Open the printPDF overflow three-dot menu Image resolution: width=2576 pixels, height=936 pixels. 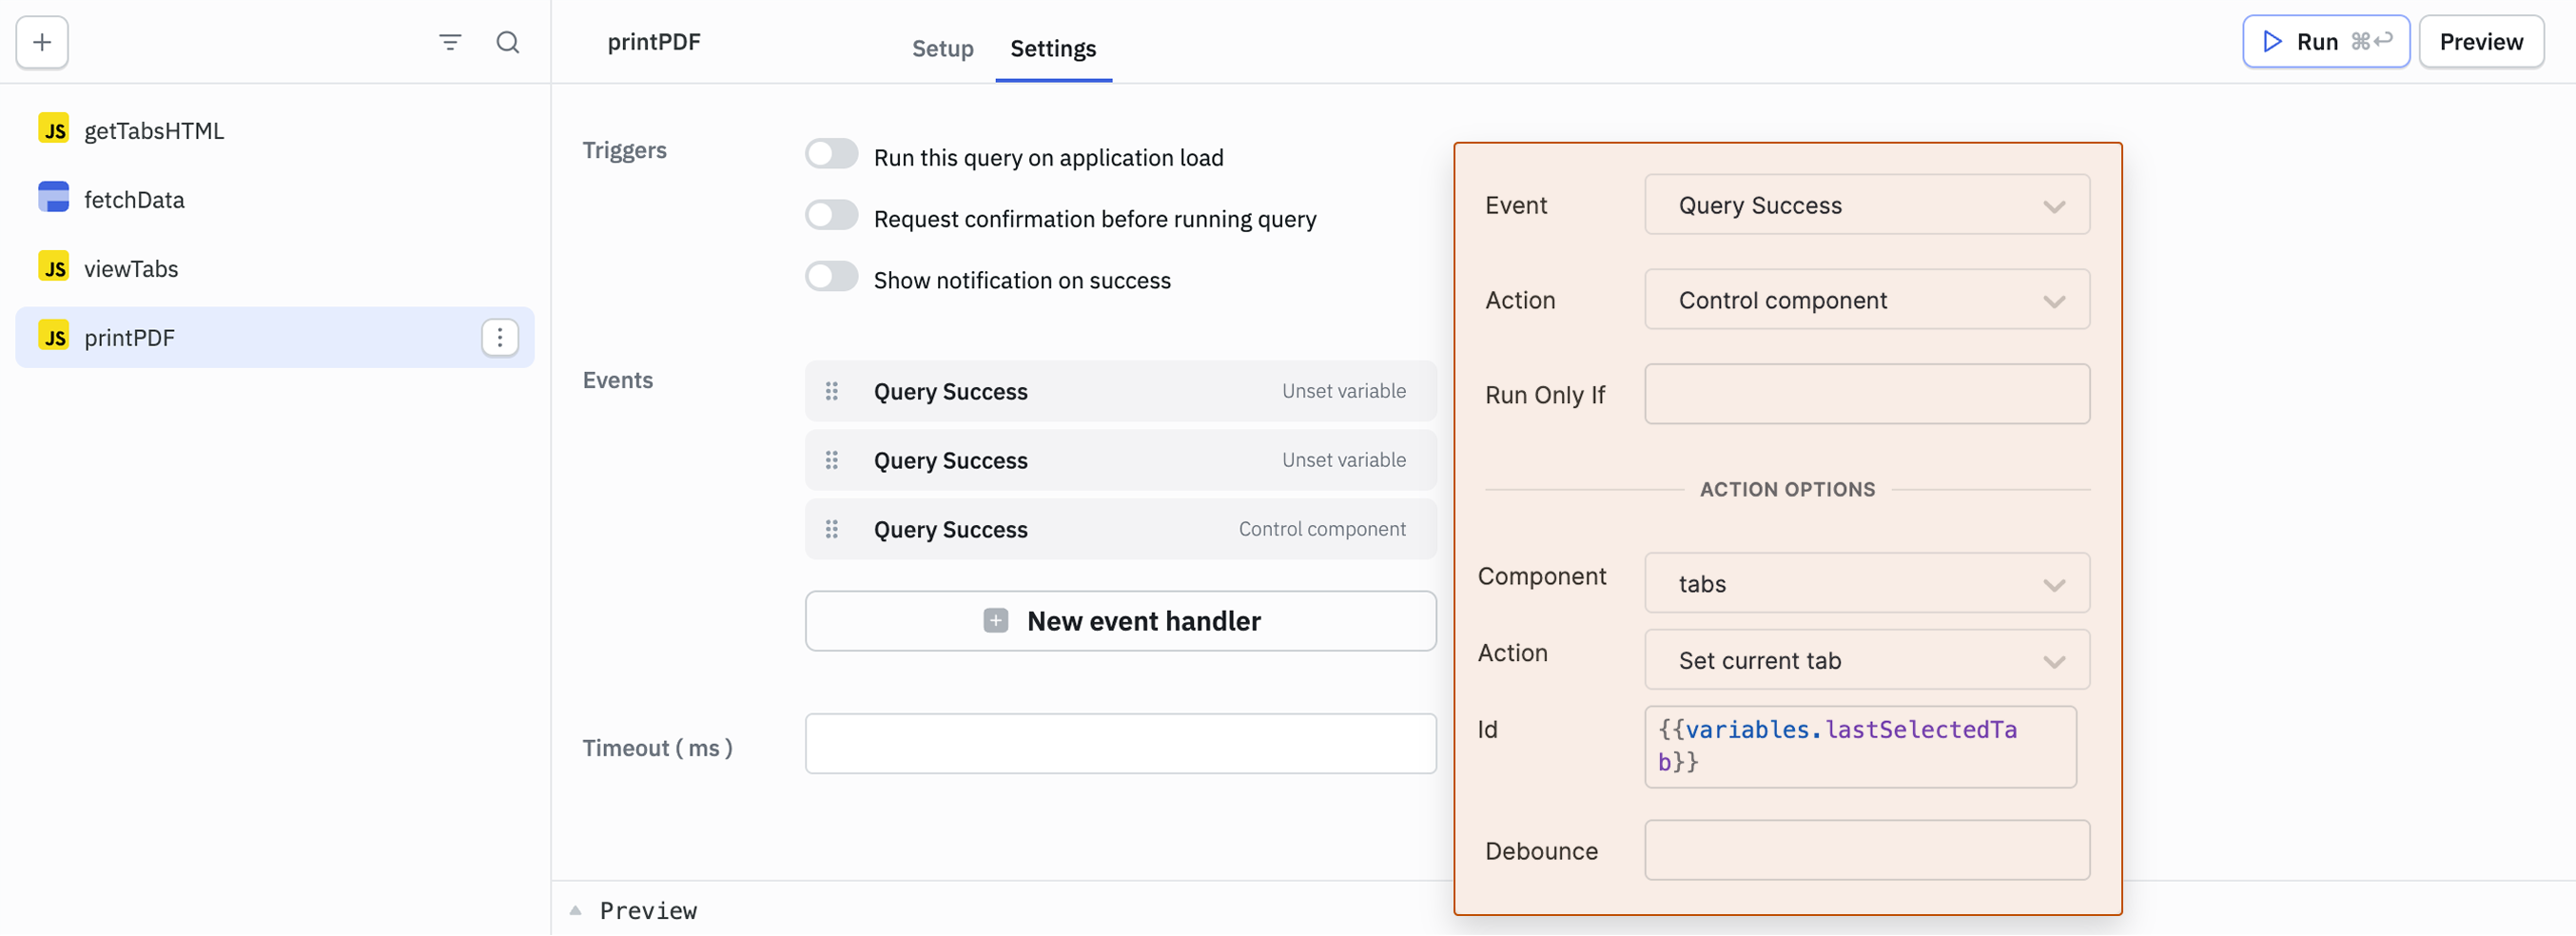(499, 337)
